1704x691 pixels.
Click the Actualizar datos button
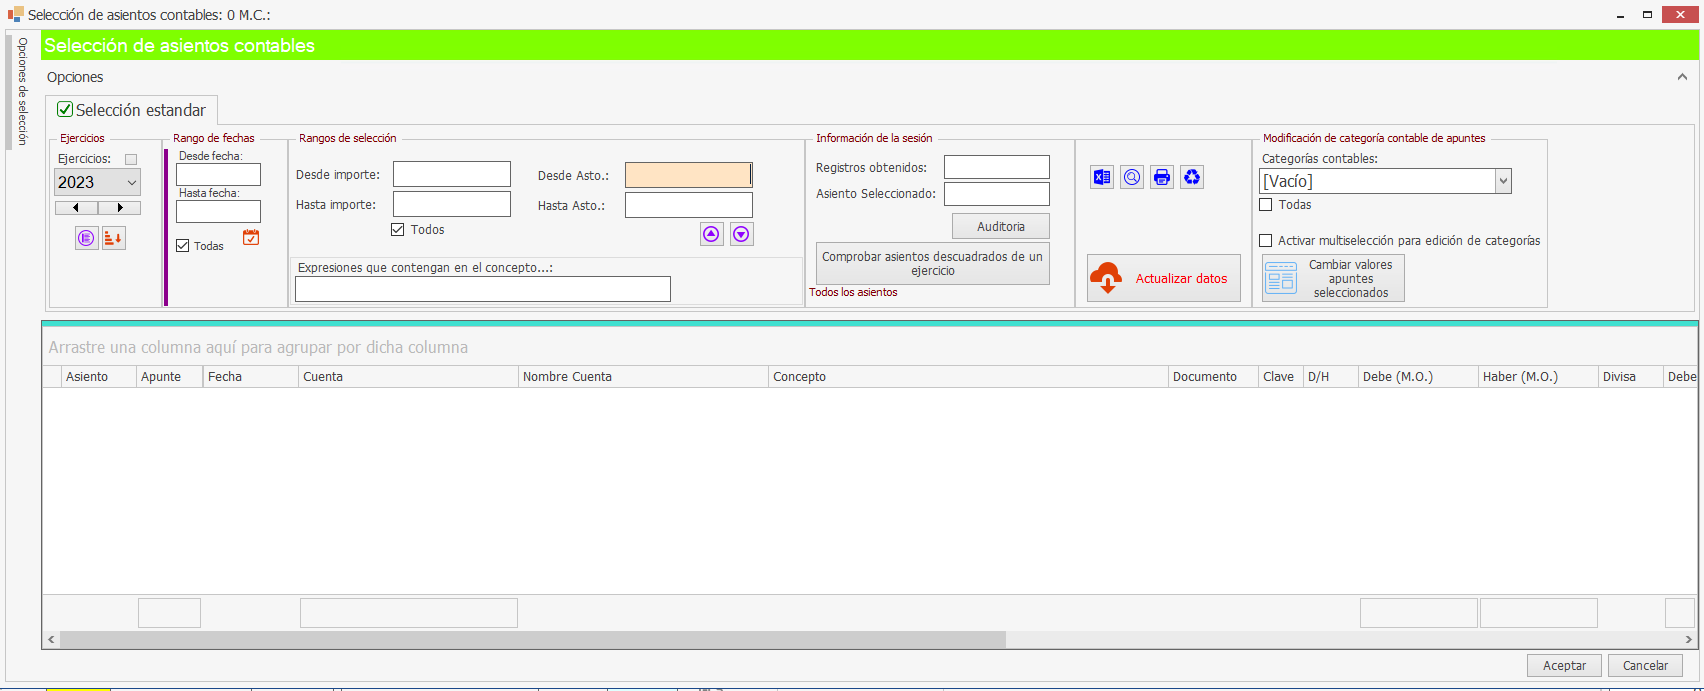click(1164, 279)
